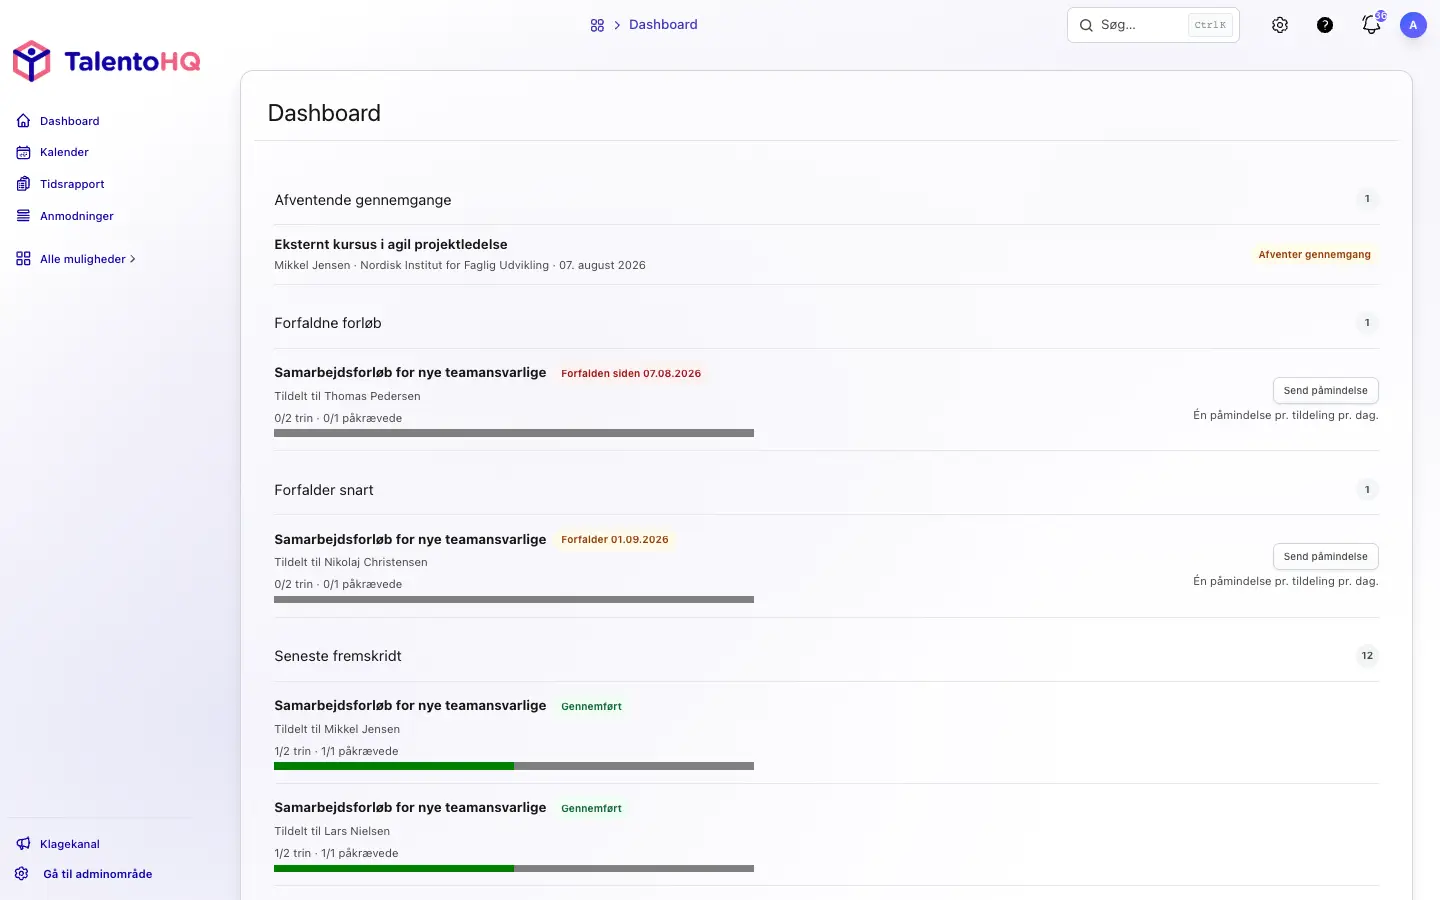Click the Afventende gennemgange heading
This screenshot has width=1440, height=900.
pos(363,200)
